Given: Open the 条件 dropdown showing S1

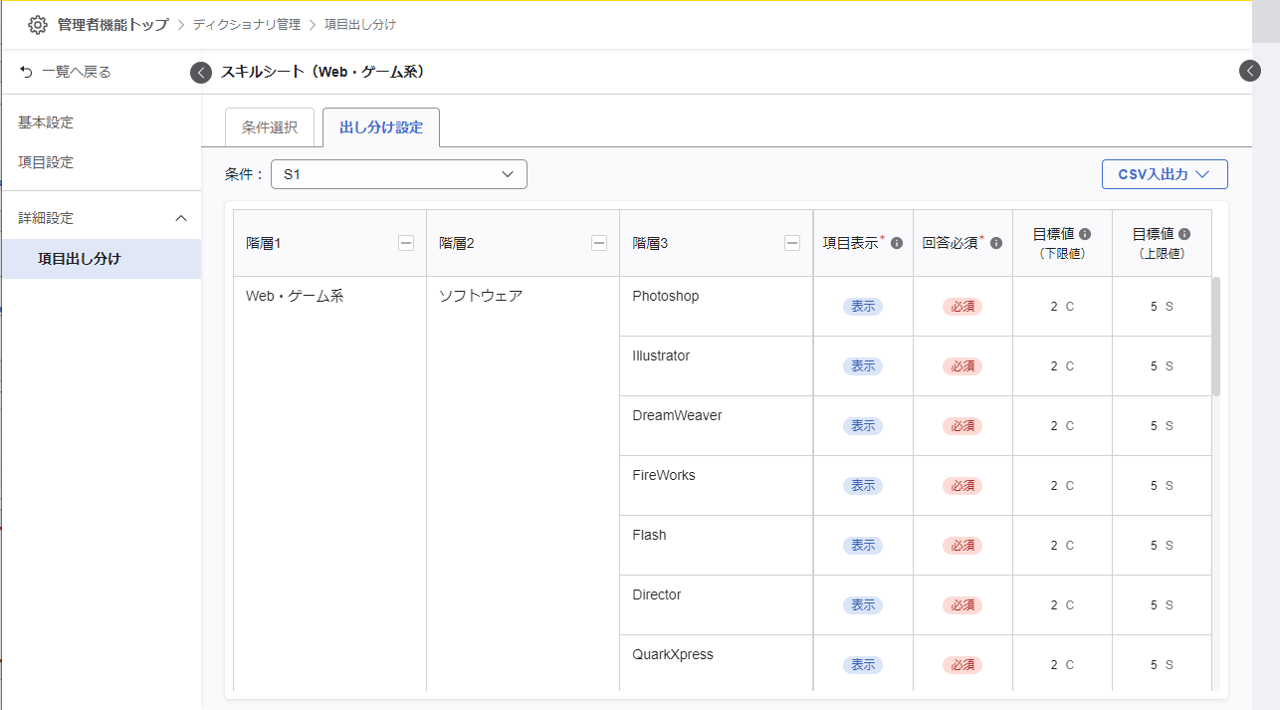Looking at the screenshot, I should click(x=399, y=174).
